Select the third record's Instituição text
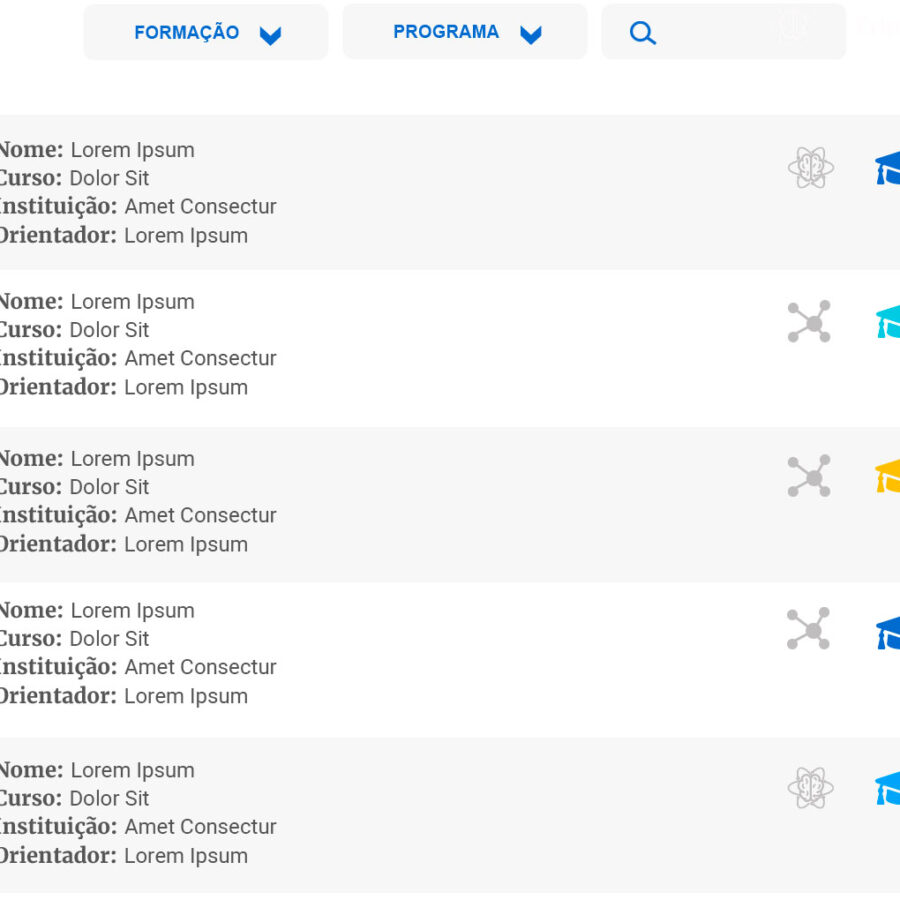The image size is (900, 900). (138, 515)
